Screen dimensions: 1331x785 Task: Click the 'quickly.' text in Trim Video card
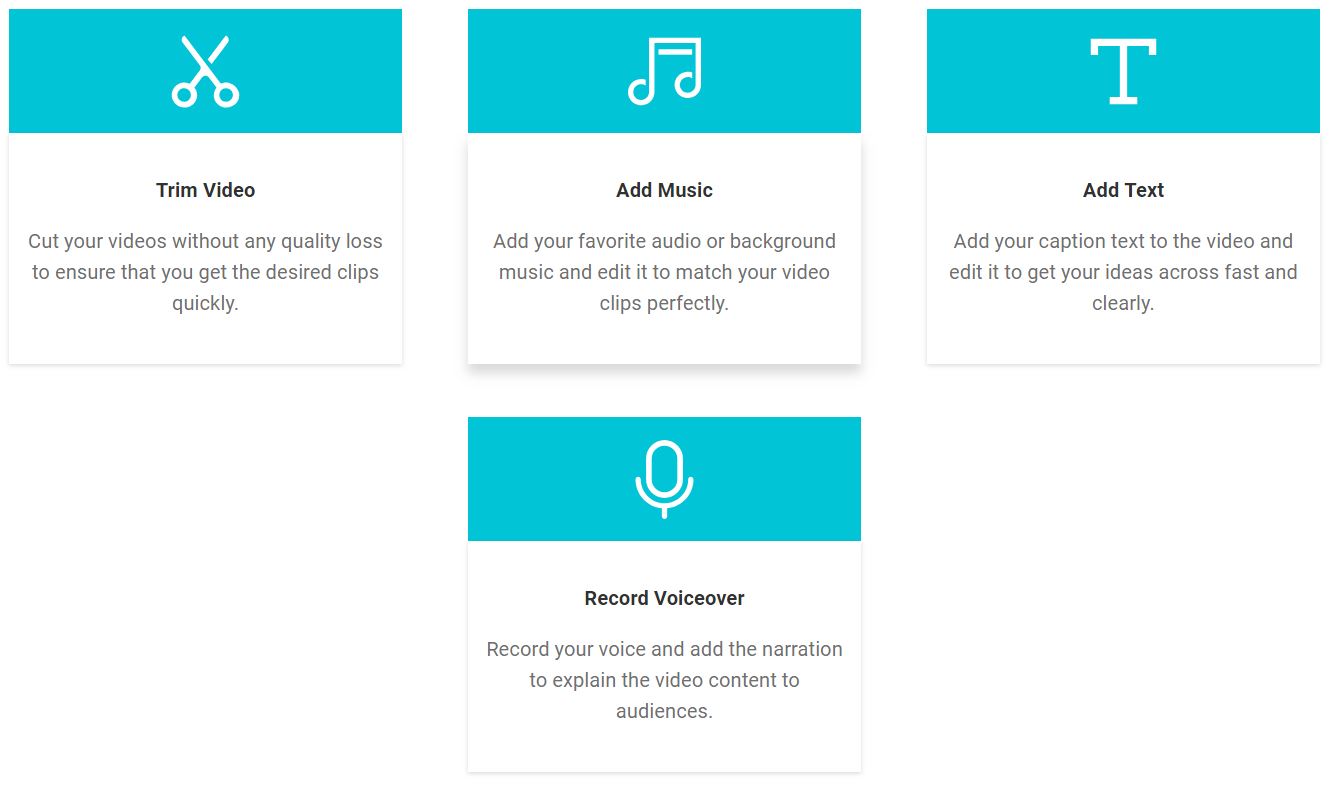tap(205, 303)
